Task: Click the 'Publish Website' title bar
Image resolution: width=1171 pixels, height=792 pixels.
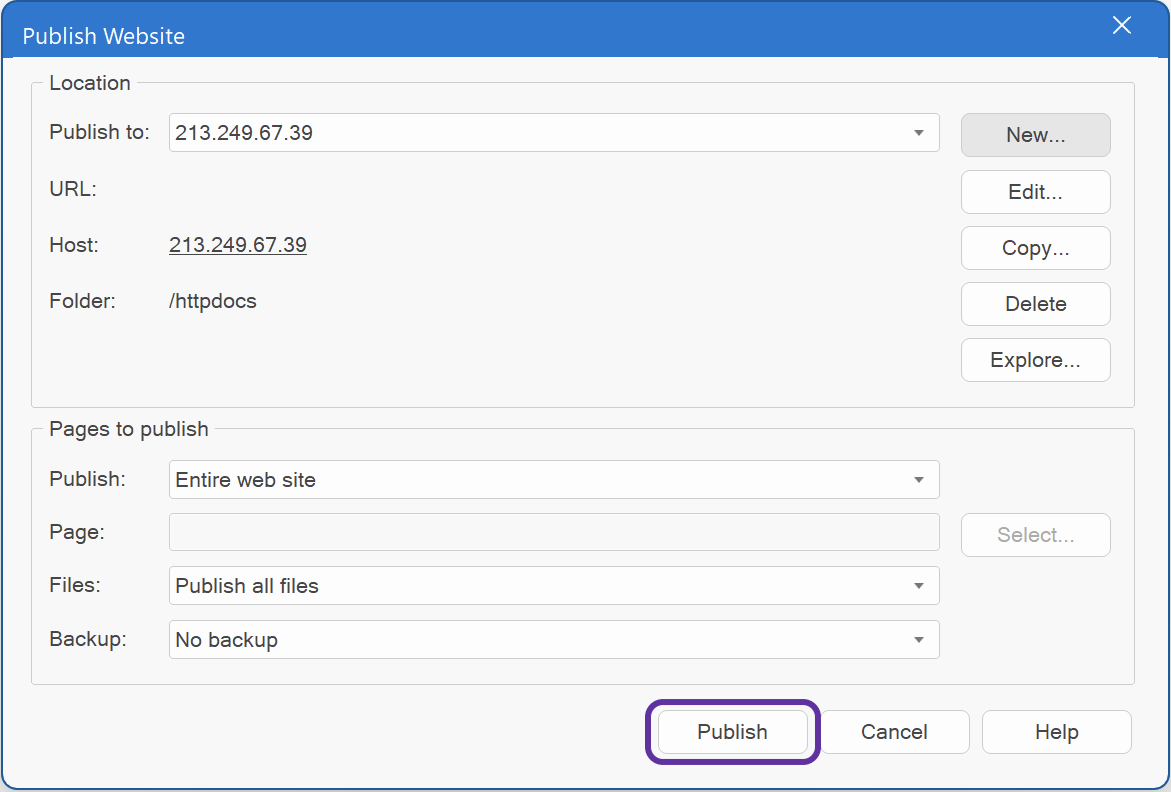Action: coord(500,35)
